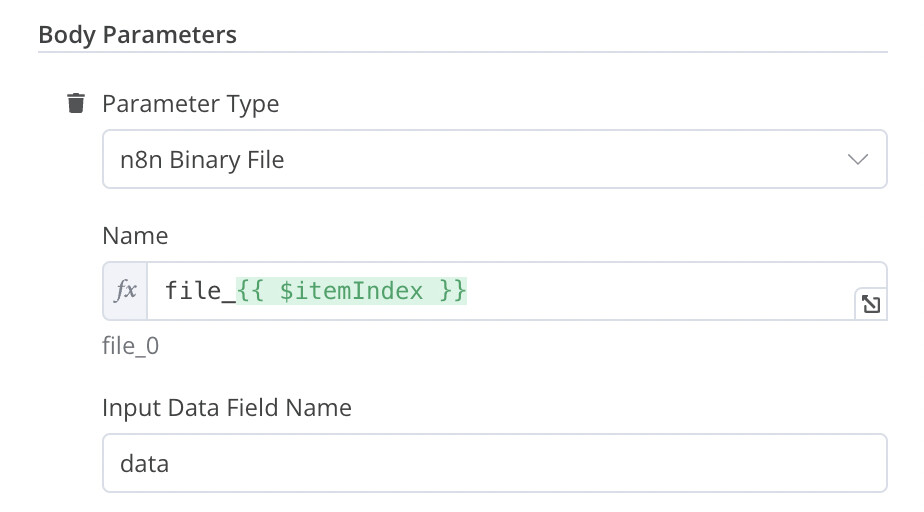This screenshot has height=512, width=924.
Task: Click the "Body Parameters" section heading
Action: 137,35
